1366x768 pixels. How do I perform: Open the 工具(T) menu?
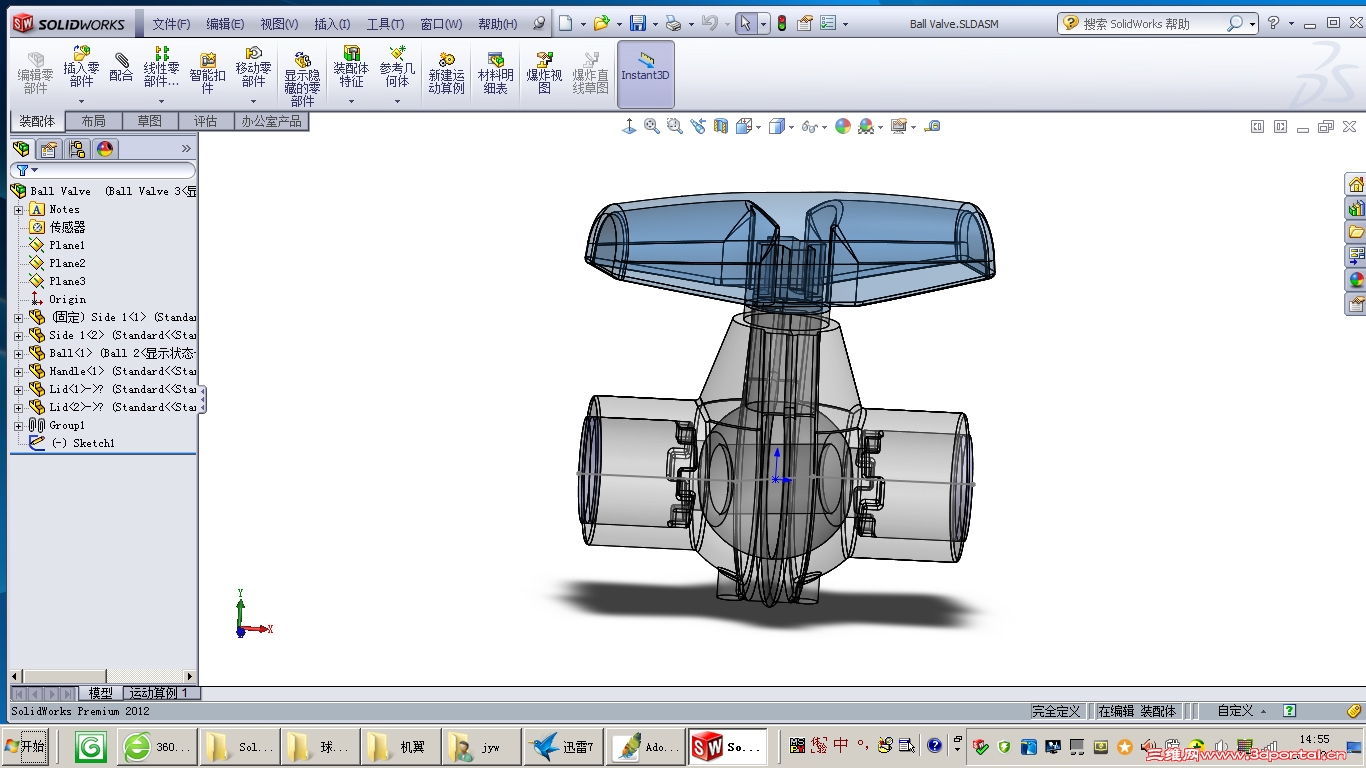coord(385,24)
